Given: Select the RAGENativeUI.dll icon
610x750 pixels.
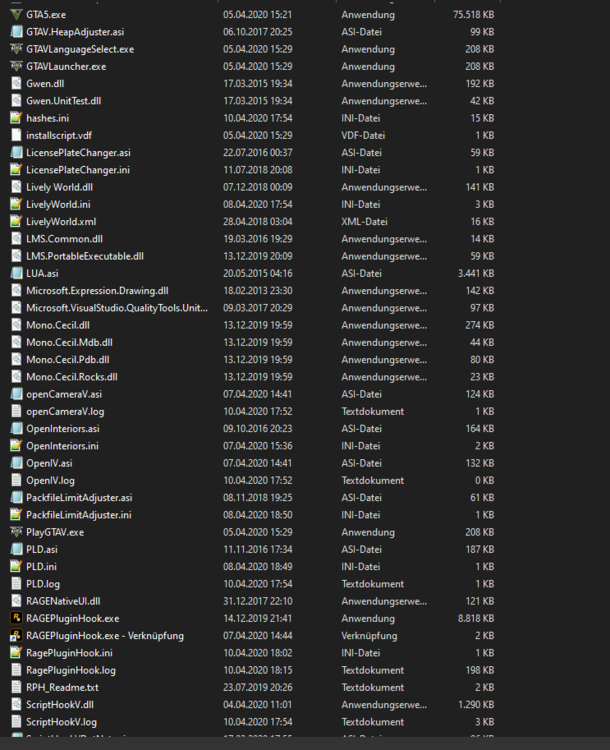Looking at the screenshot, I should click(x=16, y=601).
